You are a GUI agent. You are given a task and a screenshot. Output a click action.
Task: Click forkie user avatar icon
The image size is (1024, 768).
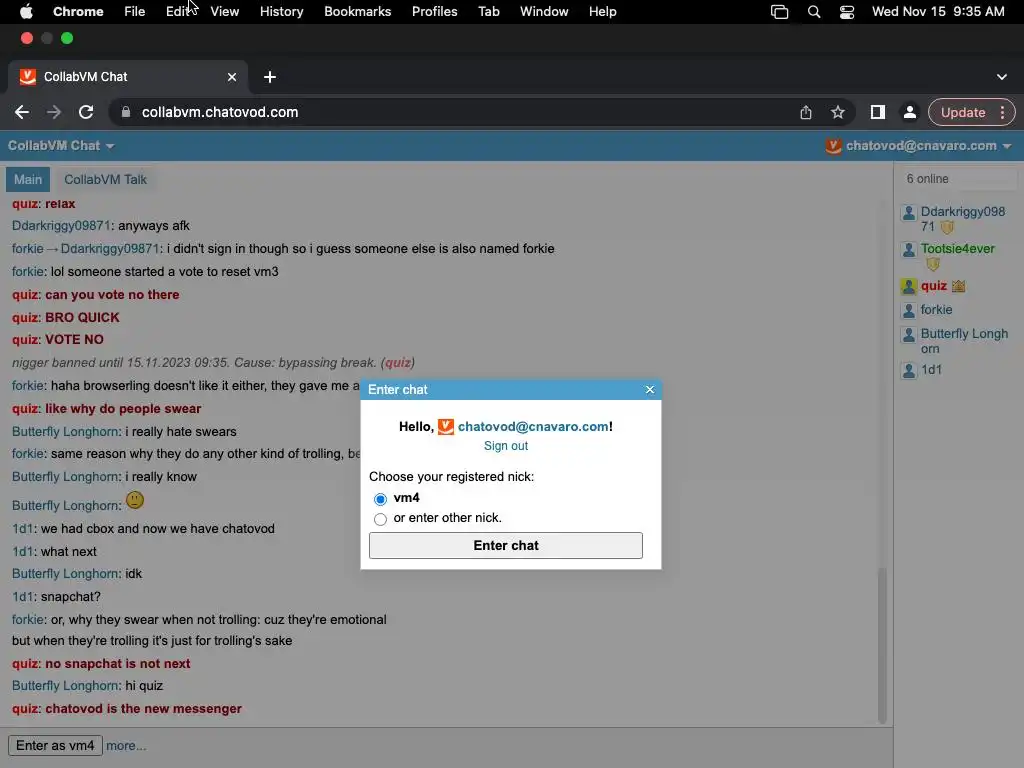click(x=908, y=310)
